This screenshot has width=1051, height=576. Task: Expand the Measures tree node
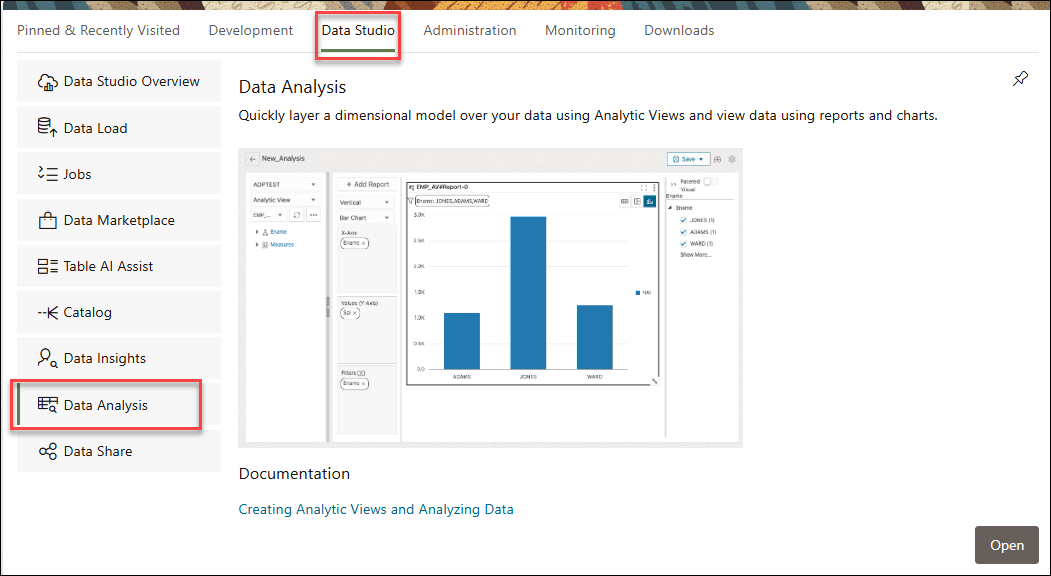pos(257,244)
